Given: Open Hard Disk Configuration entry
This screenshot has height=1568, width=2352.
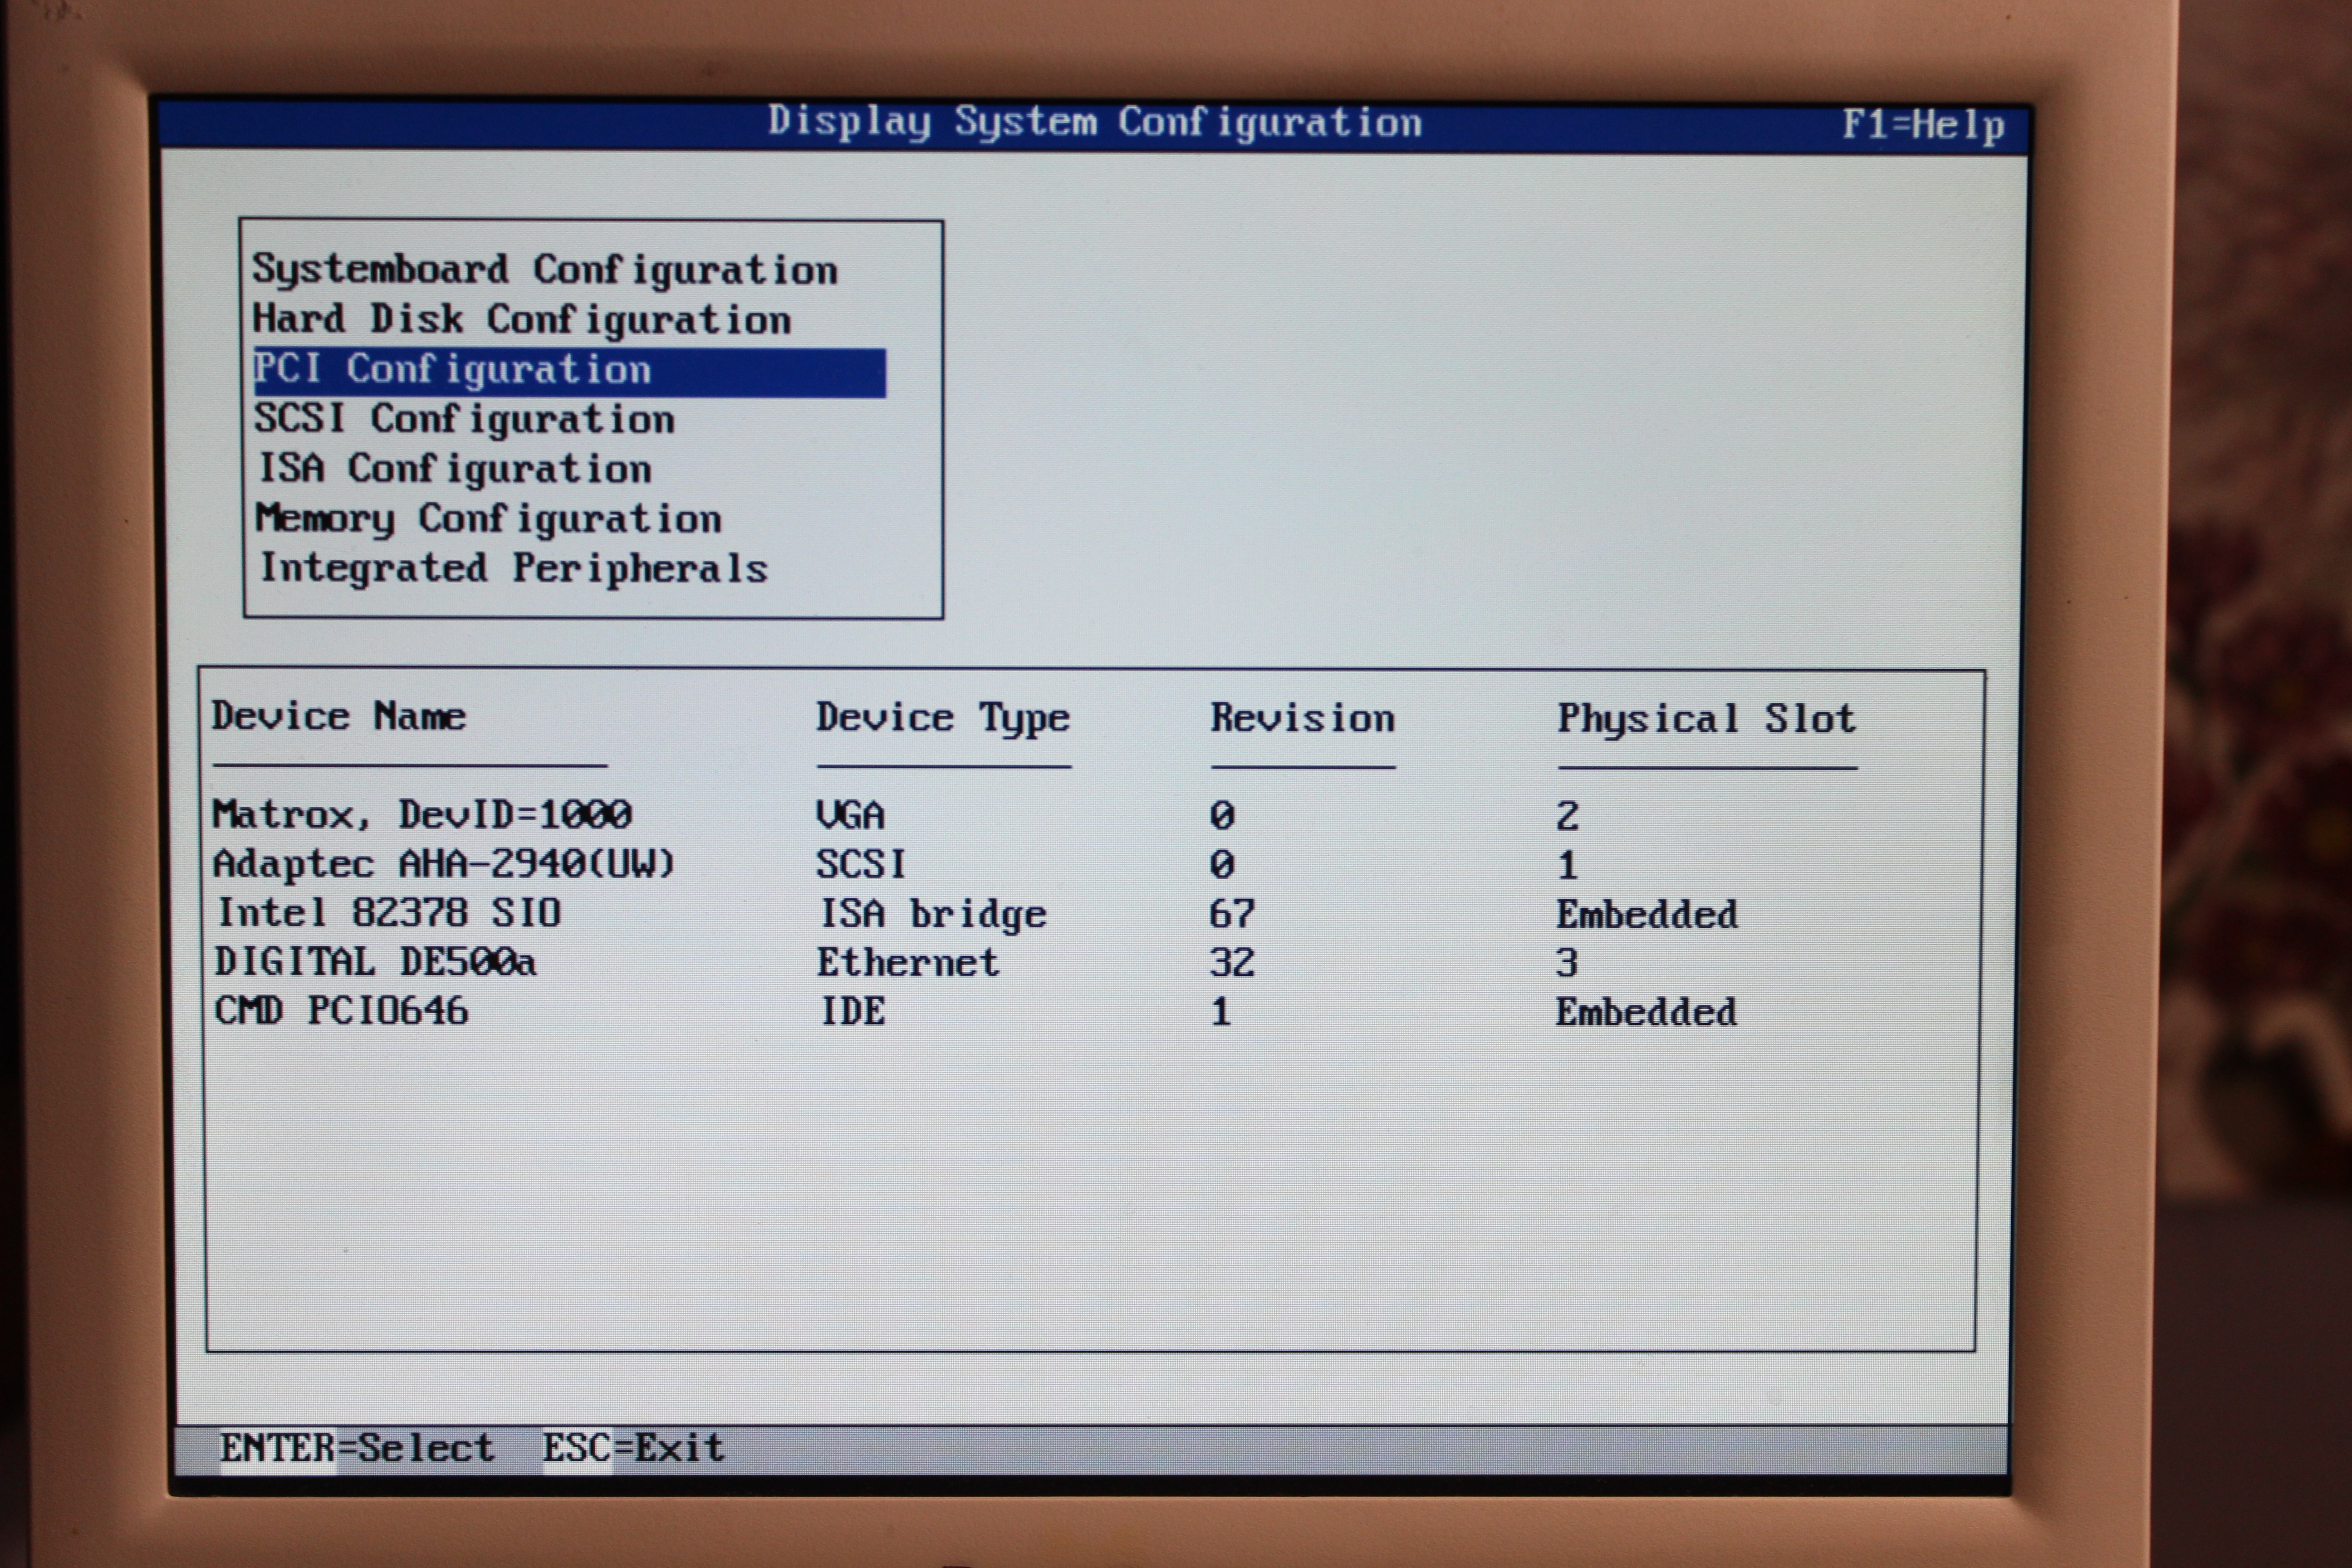Looking at the screenshot, I should click(521, 320).
